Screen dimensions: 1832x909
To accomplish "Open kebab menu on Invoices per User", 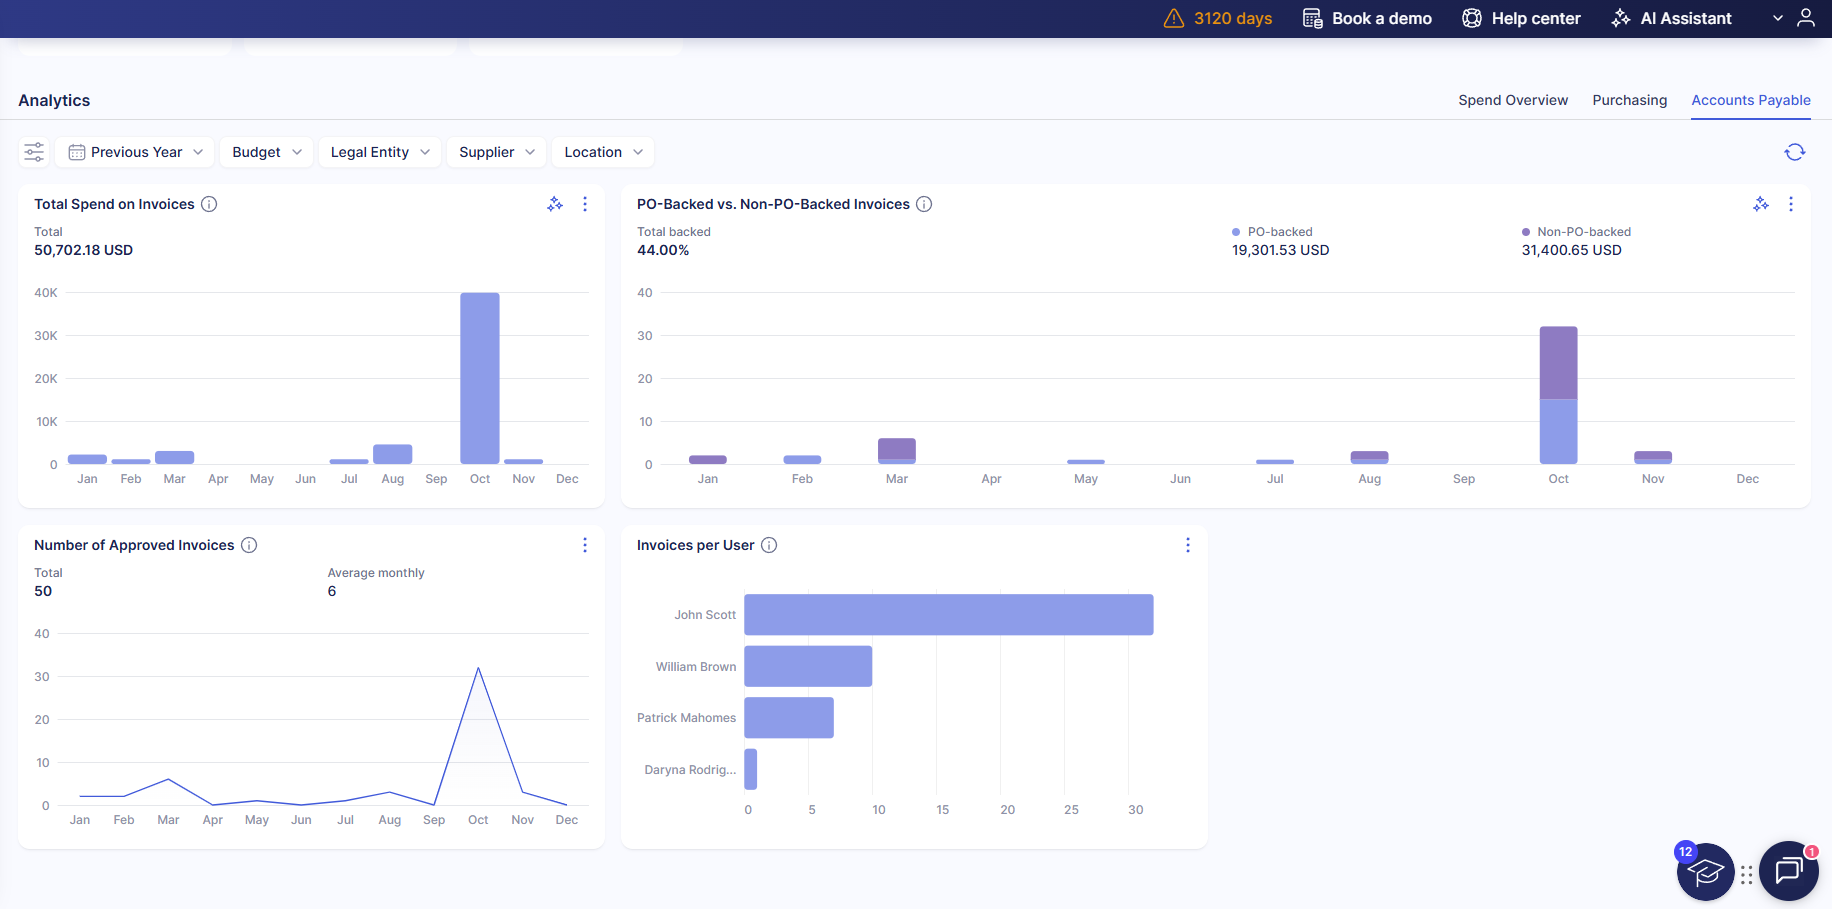I will 1187,545.
